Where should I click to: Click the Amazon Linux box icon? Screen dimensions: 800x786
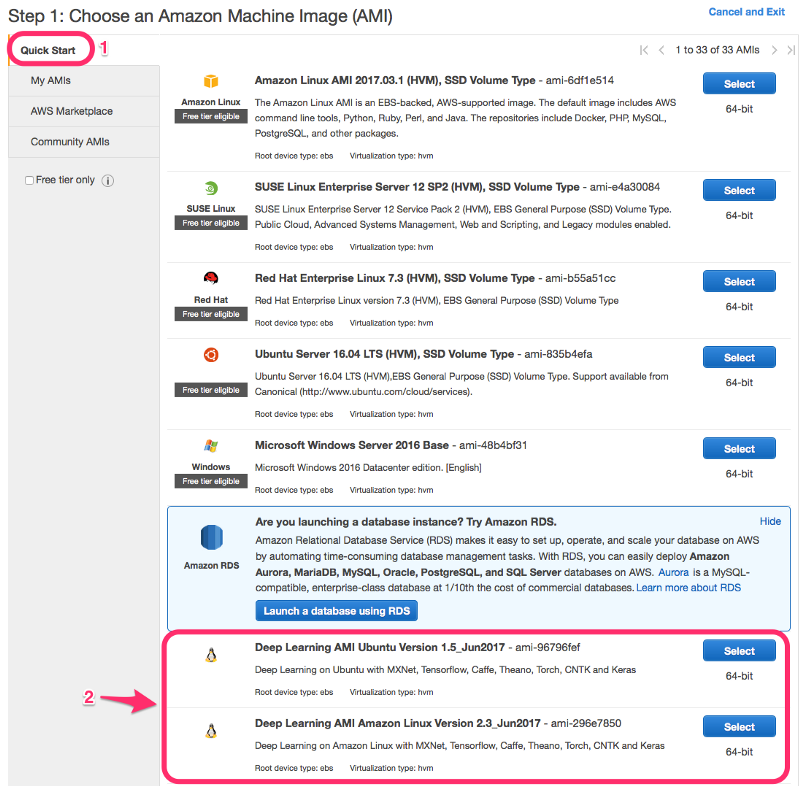(211, 81)
